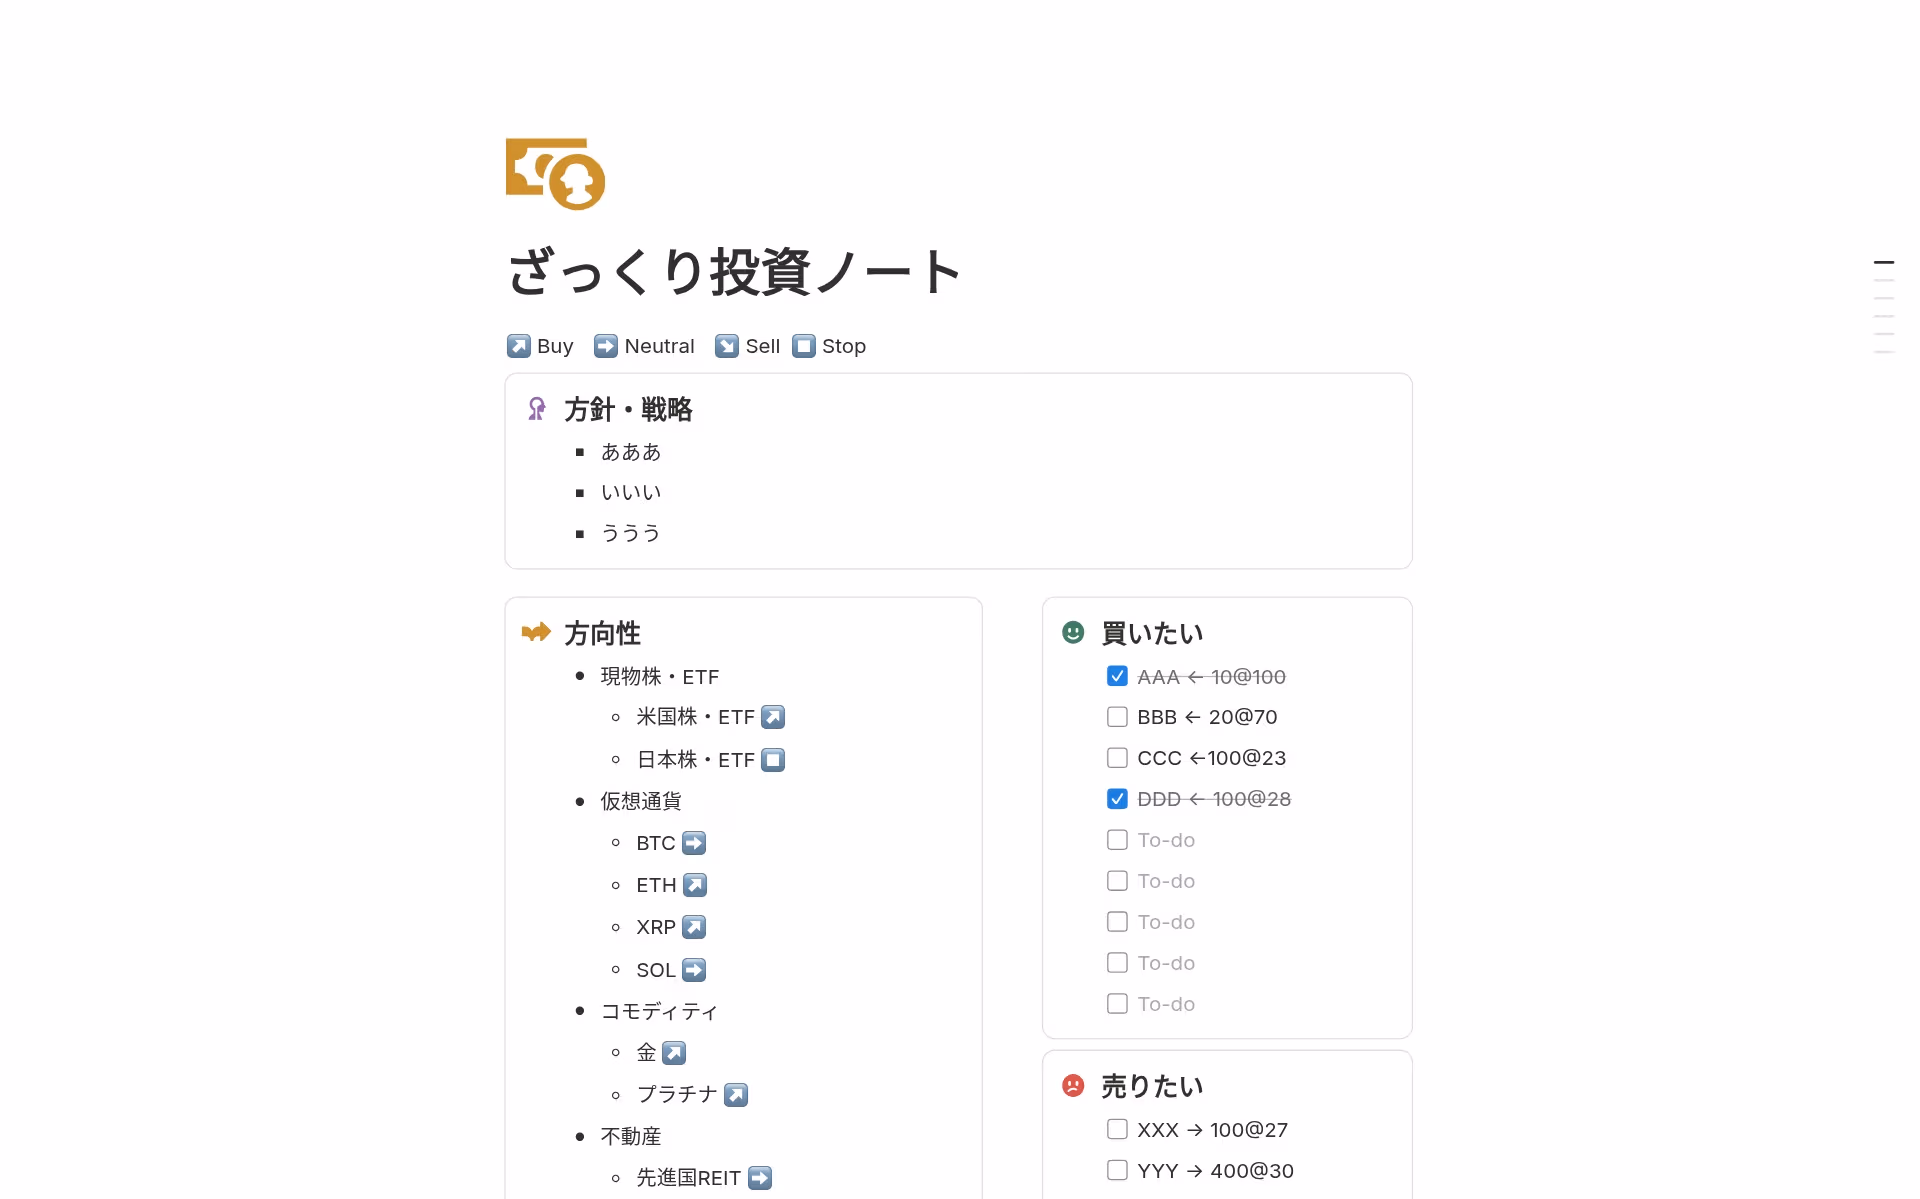
Task: Click the money page icon above the title
Action: pos(555,174)
